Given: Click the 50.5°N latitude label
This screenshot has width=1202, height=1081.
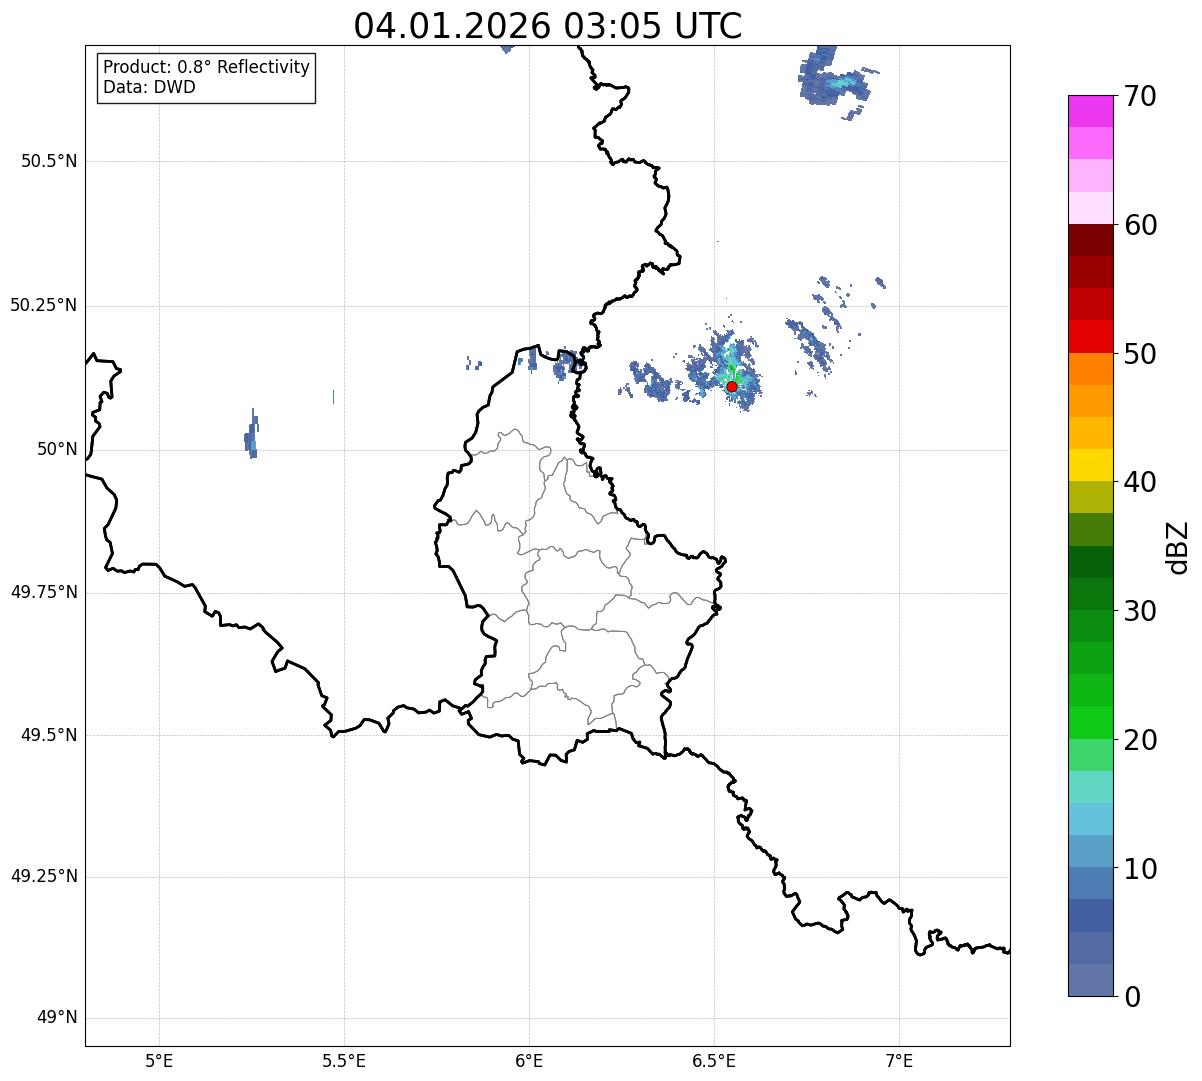Looking at the screenshot, I should (49, 161).
